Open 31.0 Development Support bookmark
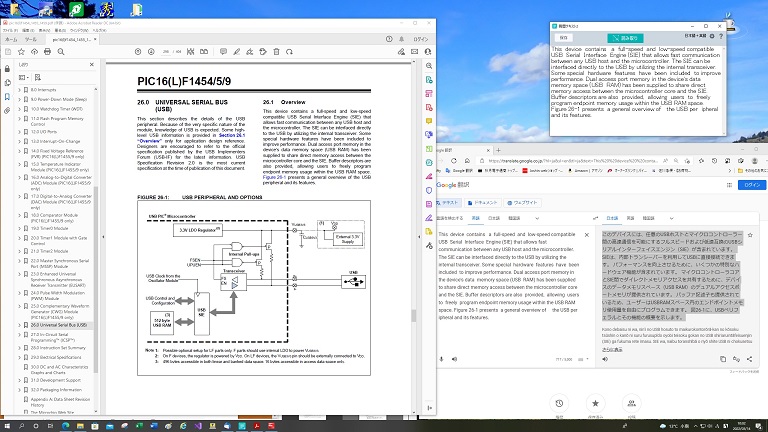 (x=55, y=380)
